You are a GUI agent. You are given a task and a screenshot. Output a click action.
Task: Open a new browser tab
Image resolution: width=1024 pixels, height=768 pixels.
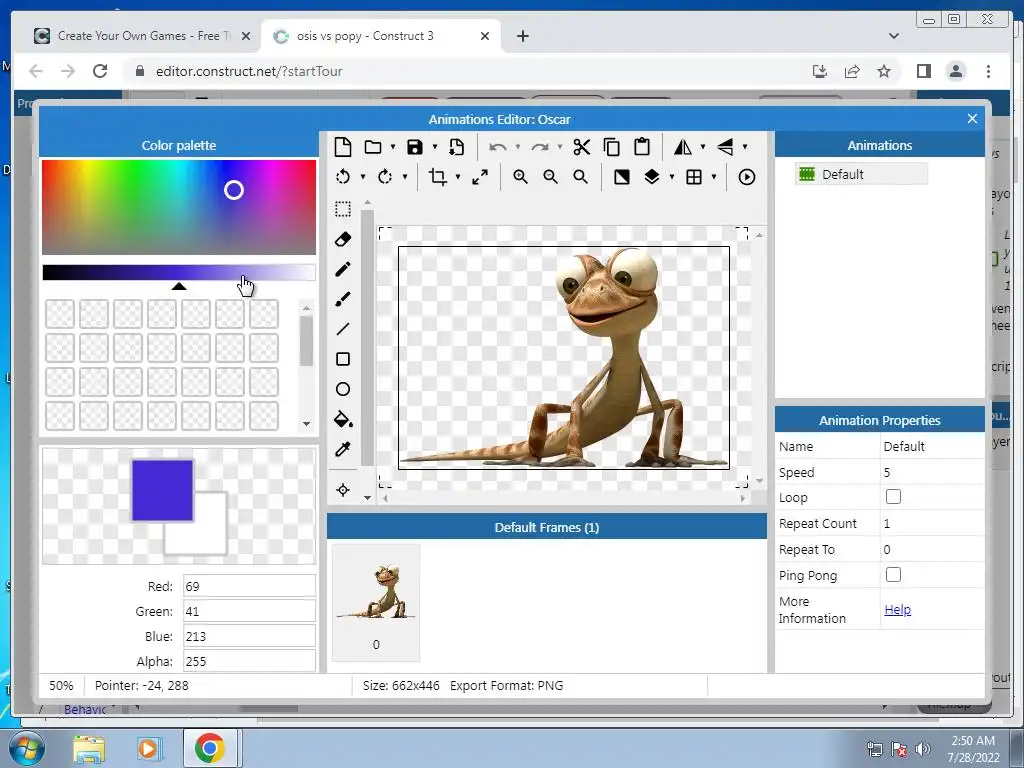pyautogui.click(x=522, y=36)
